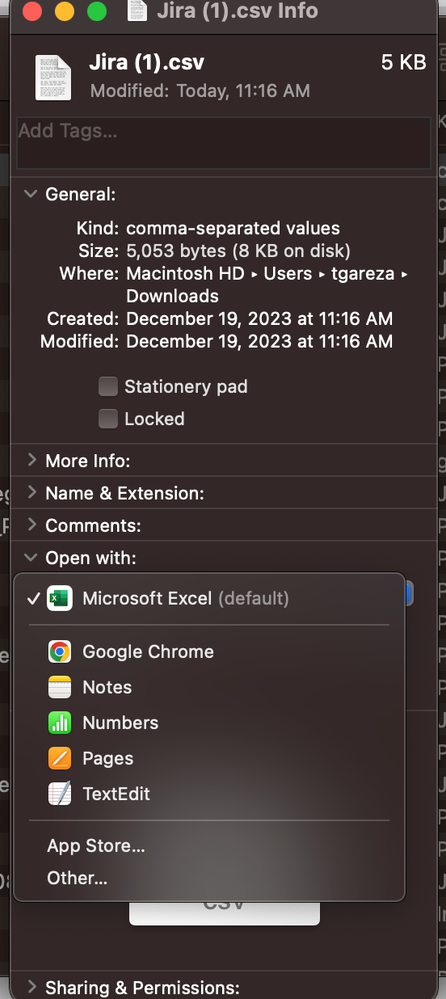Select Microsoft Excel icon in Open with list
Screen dimensions: 446x999
click(x=60, y=598)
